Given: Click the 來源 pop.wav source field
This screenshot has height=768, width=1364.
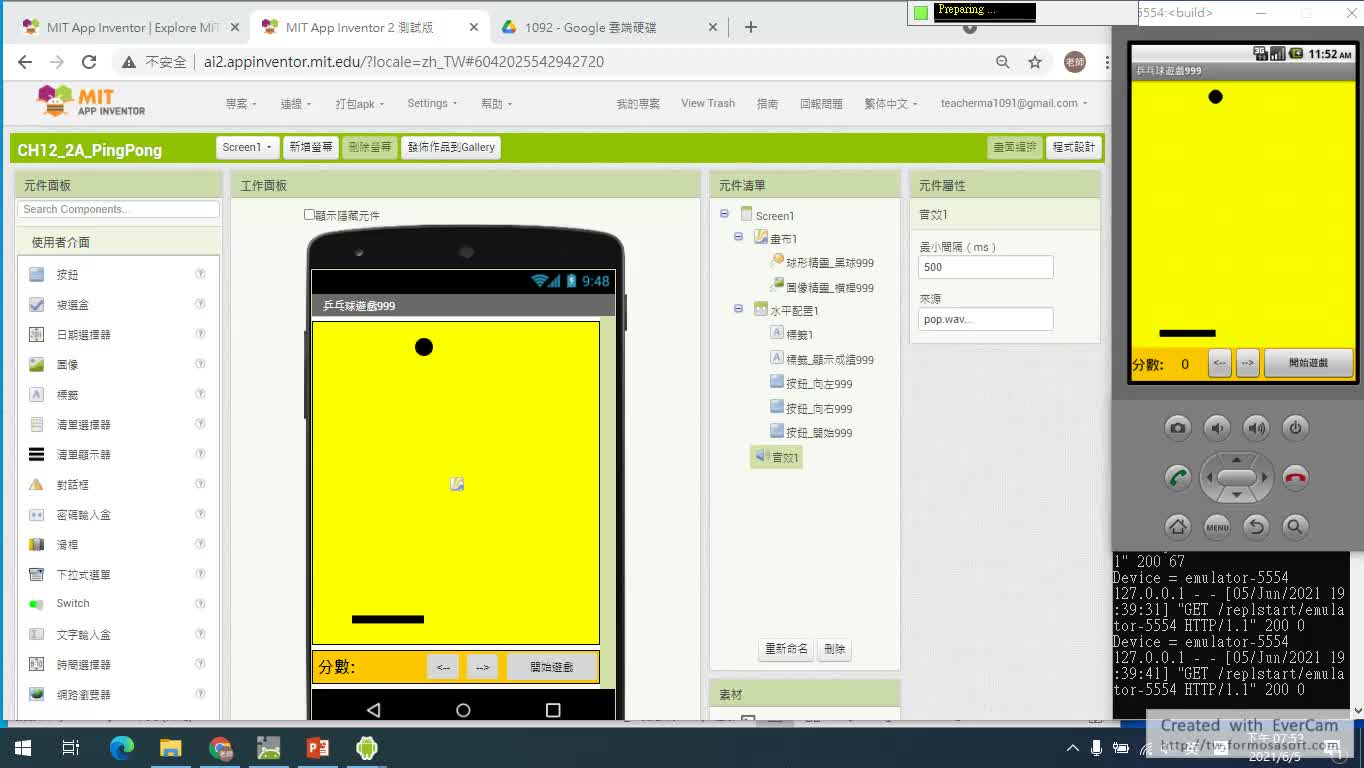Looking at the screenshot, I should tap(985, 319).
